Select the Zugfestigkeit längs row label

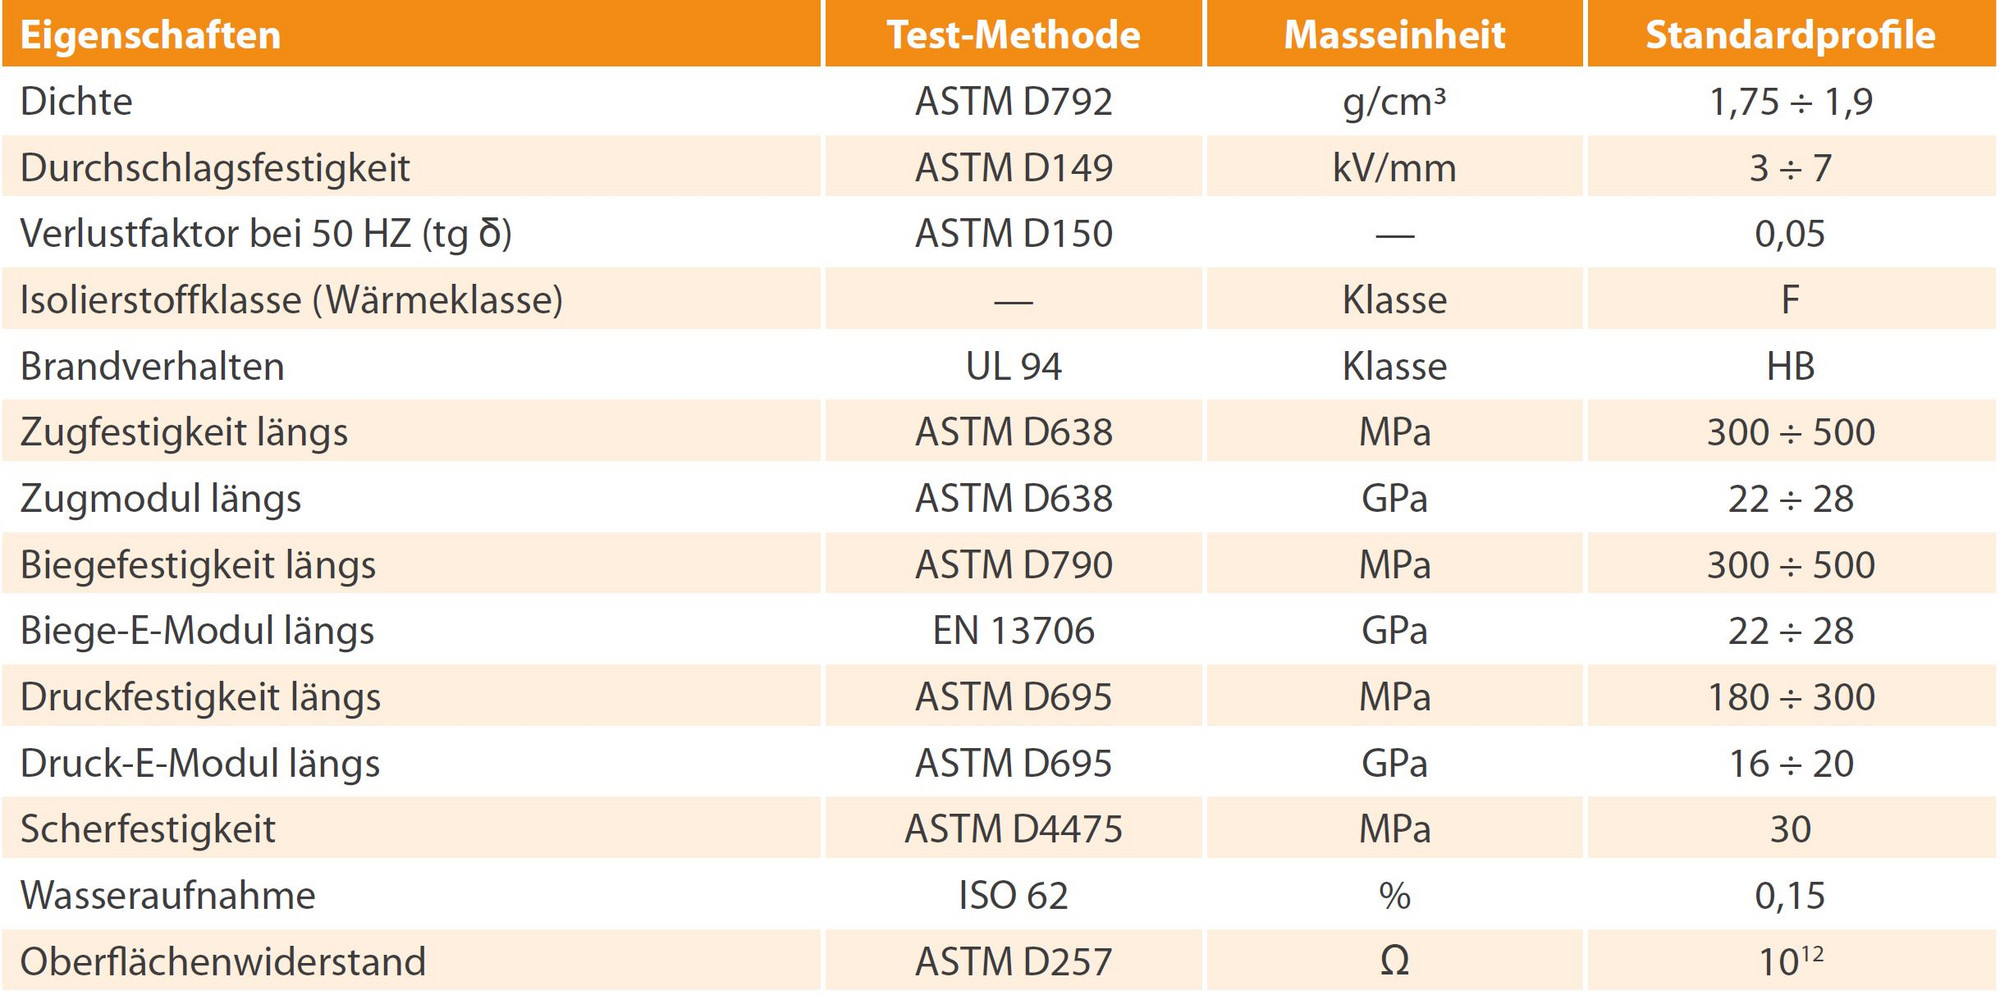click(184, 433)
